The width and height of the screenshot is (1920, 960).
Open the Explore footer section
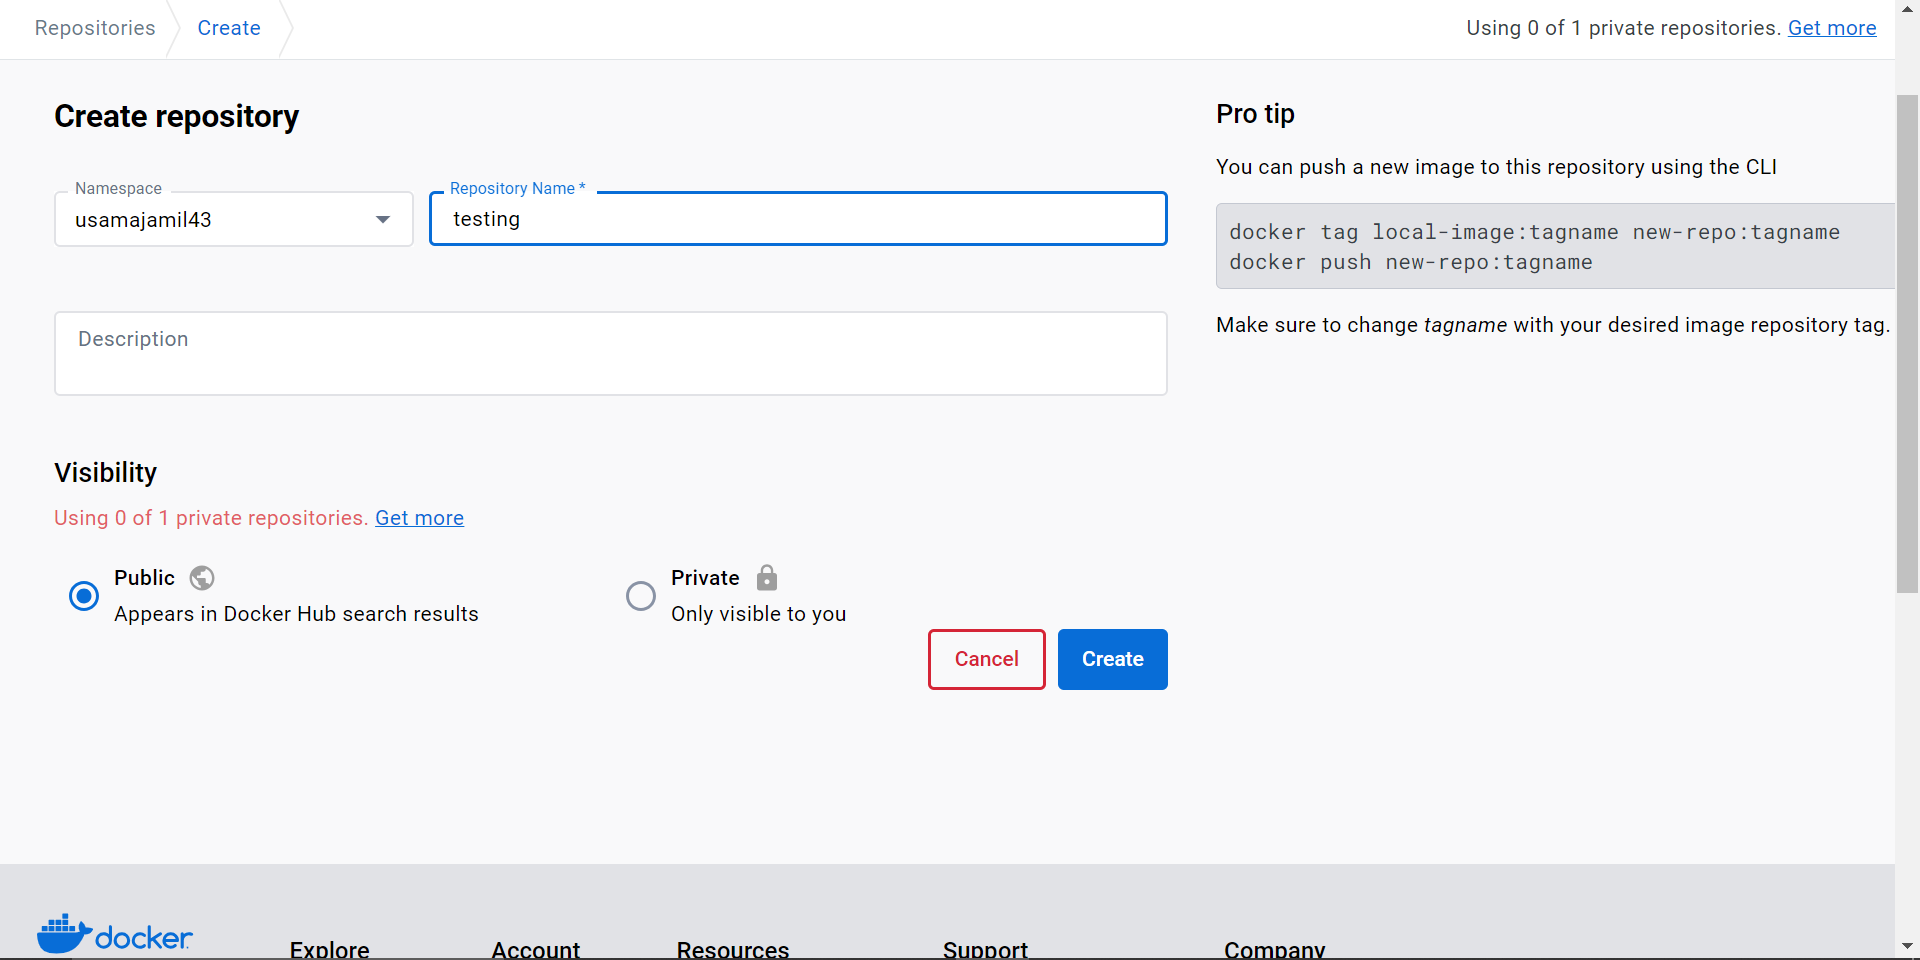pos(329,948)
